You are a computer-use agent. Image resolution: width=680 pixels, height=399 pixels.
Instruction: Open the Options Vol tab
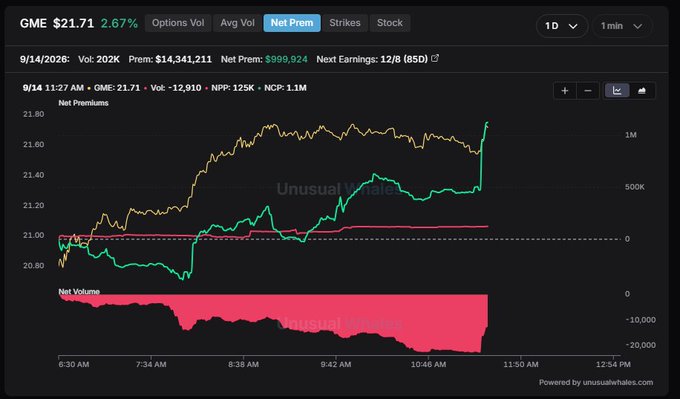(178, 23)
